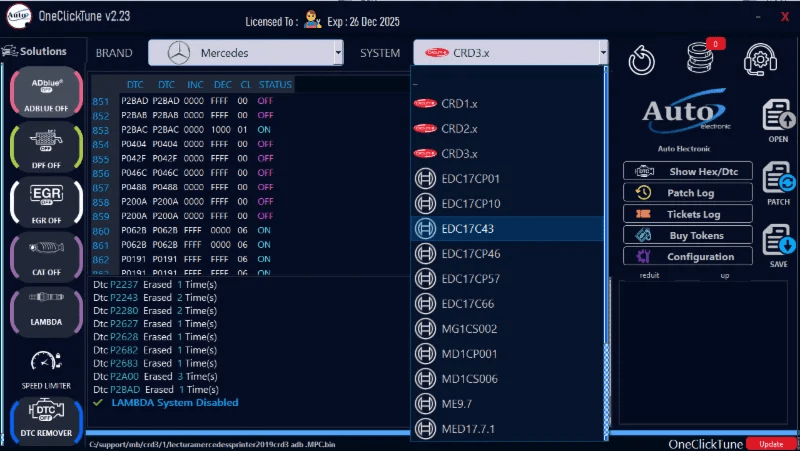Click the red Update button
The image size is (800, 451).
coord(771,444)
